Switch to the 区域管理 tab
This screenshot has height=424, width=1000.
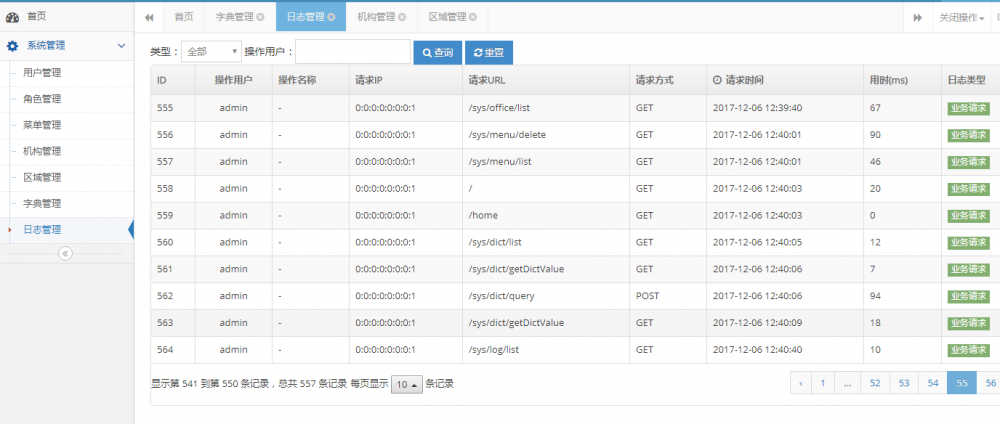click(452, 17)
